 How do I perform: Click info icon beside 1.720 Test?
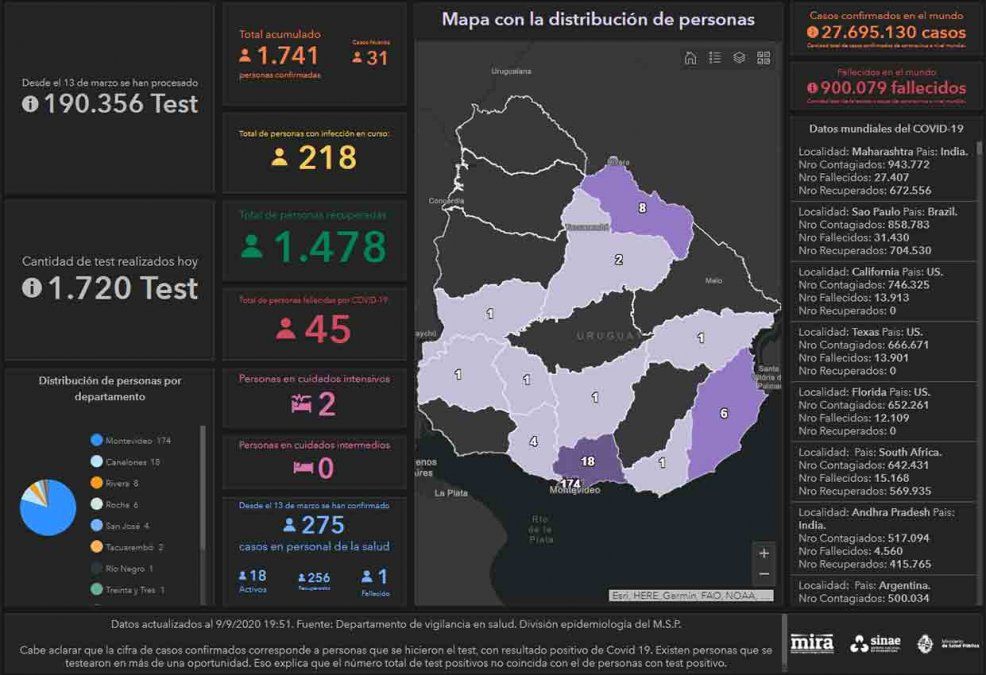[30, 289]
